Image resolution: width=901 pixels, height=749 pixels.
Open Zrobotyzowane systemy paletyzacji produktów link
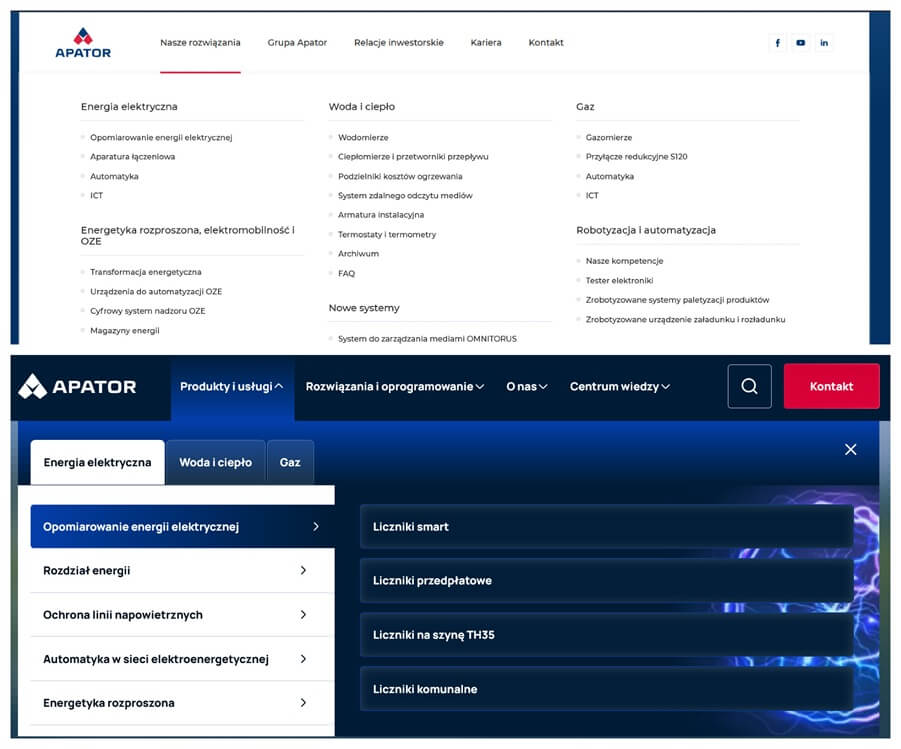pos(677,300)
